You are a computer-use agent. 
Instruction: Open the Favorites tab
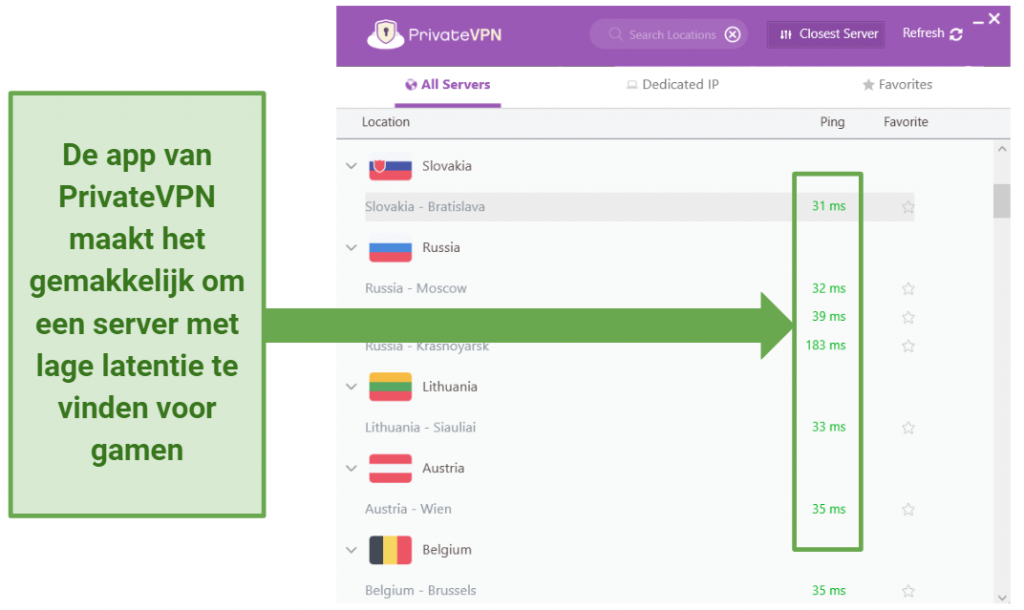click(x=896, y=84)
